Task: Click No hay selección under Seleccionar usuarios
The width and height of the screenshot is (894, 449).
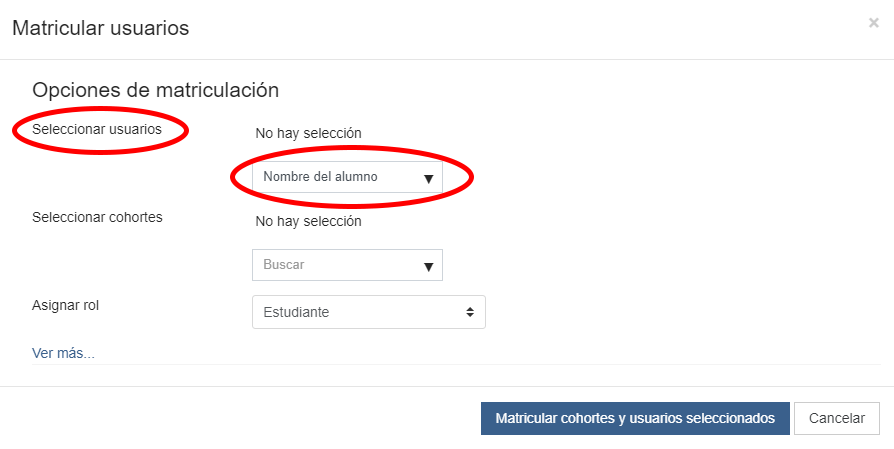Action: click(308, 133)
